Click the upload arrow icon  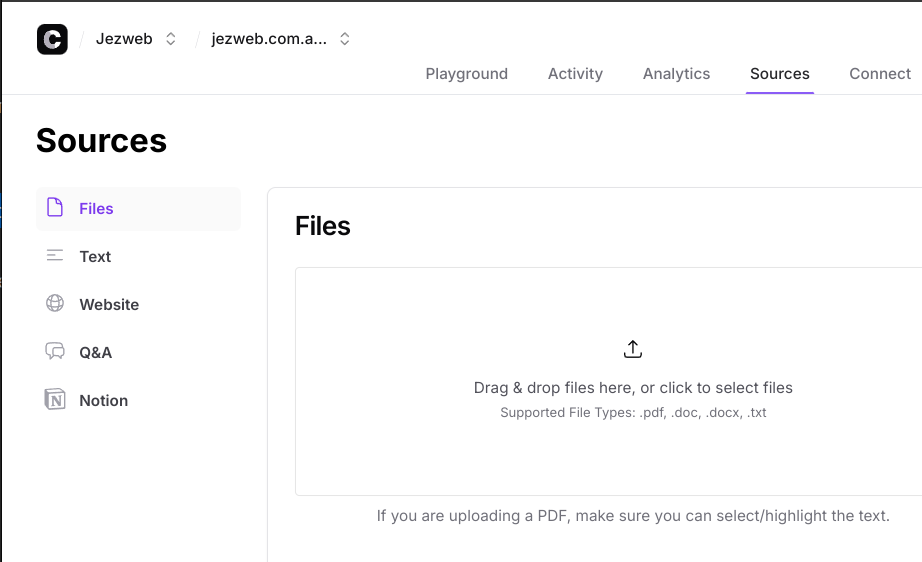632,349
